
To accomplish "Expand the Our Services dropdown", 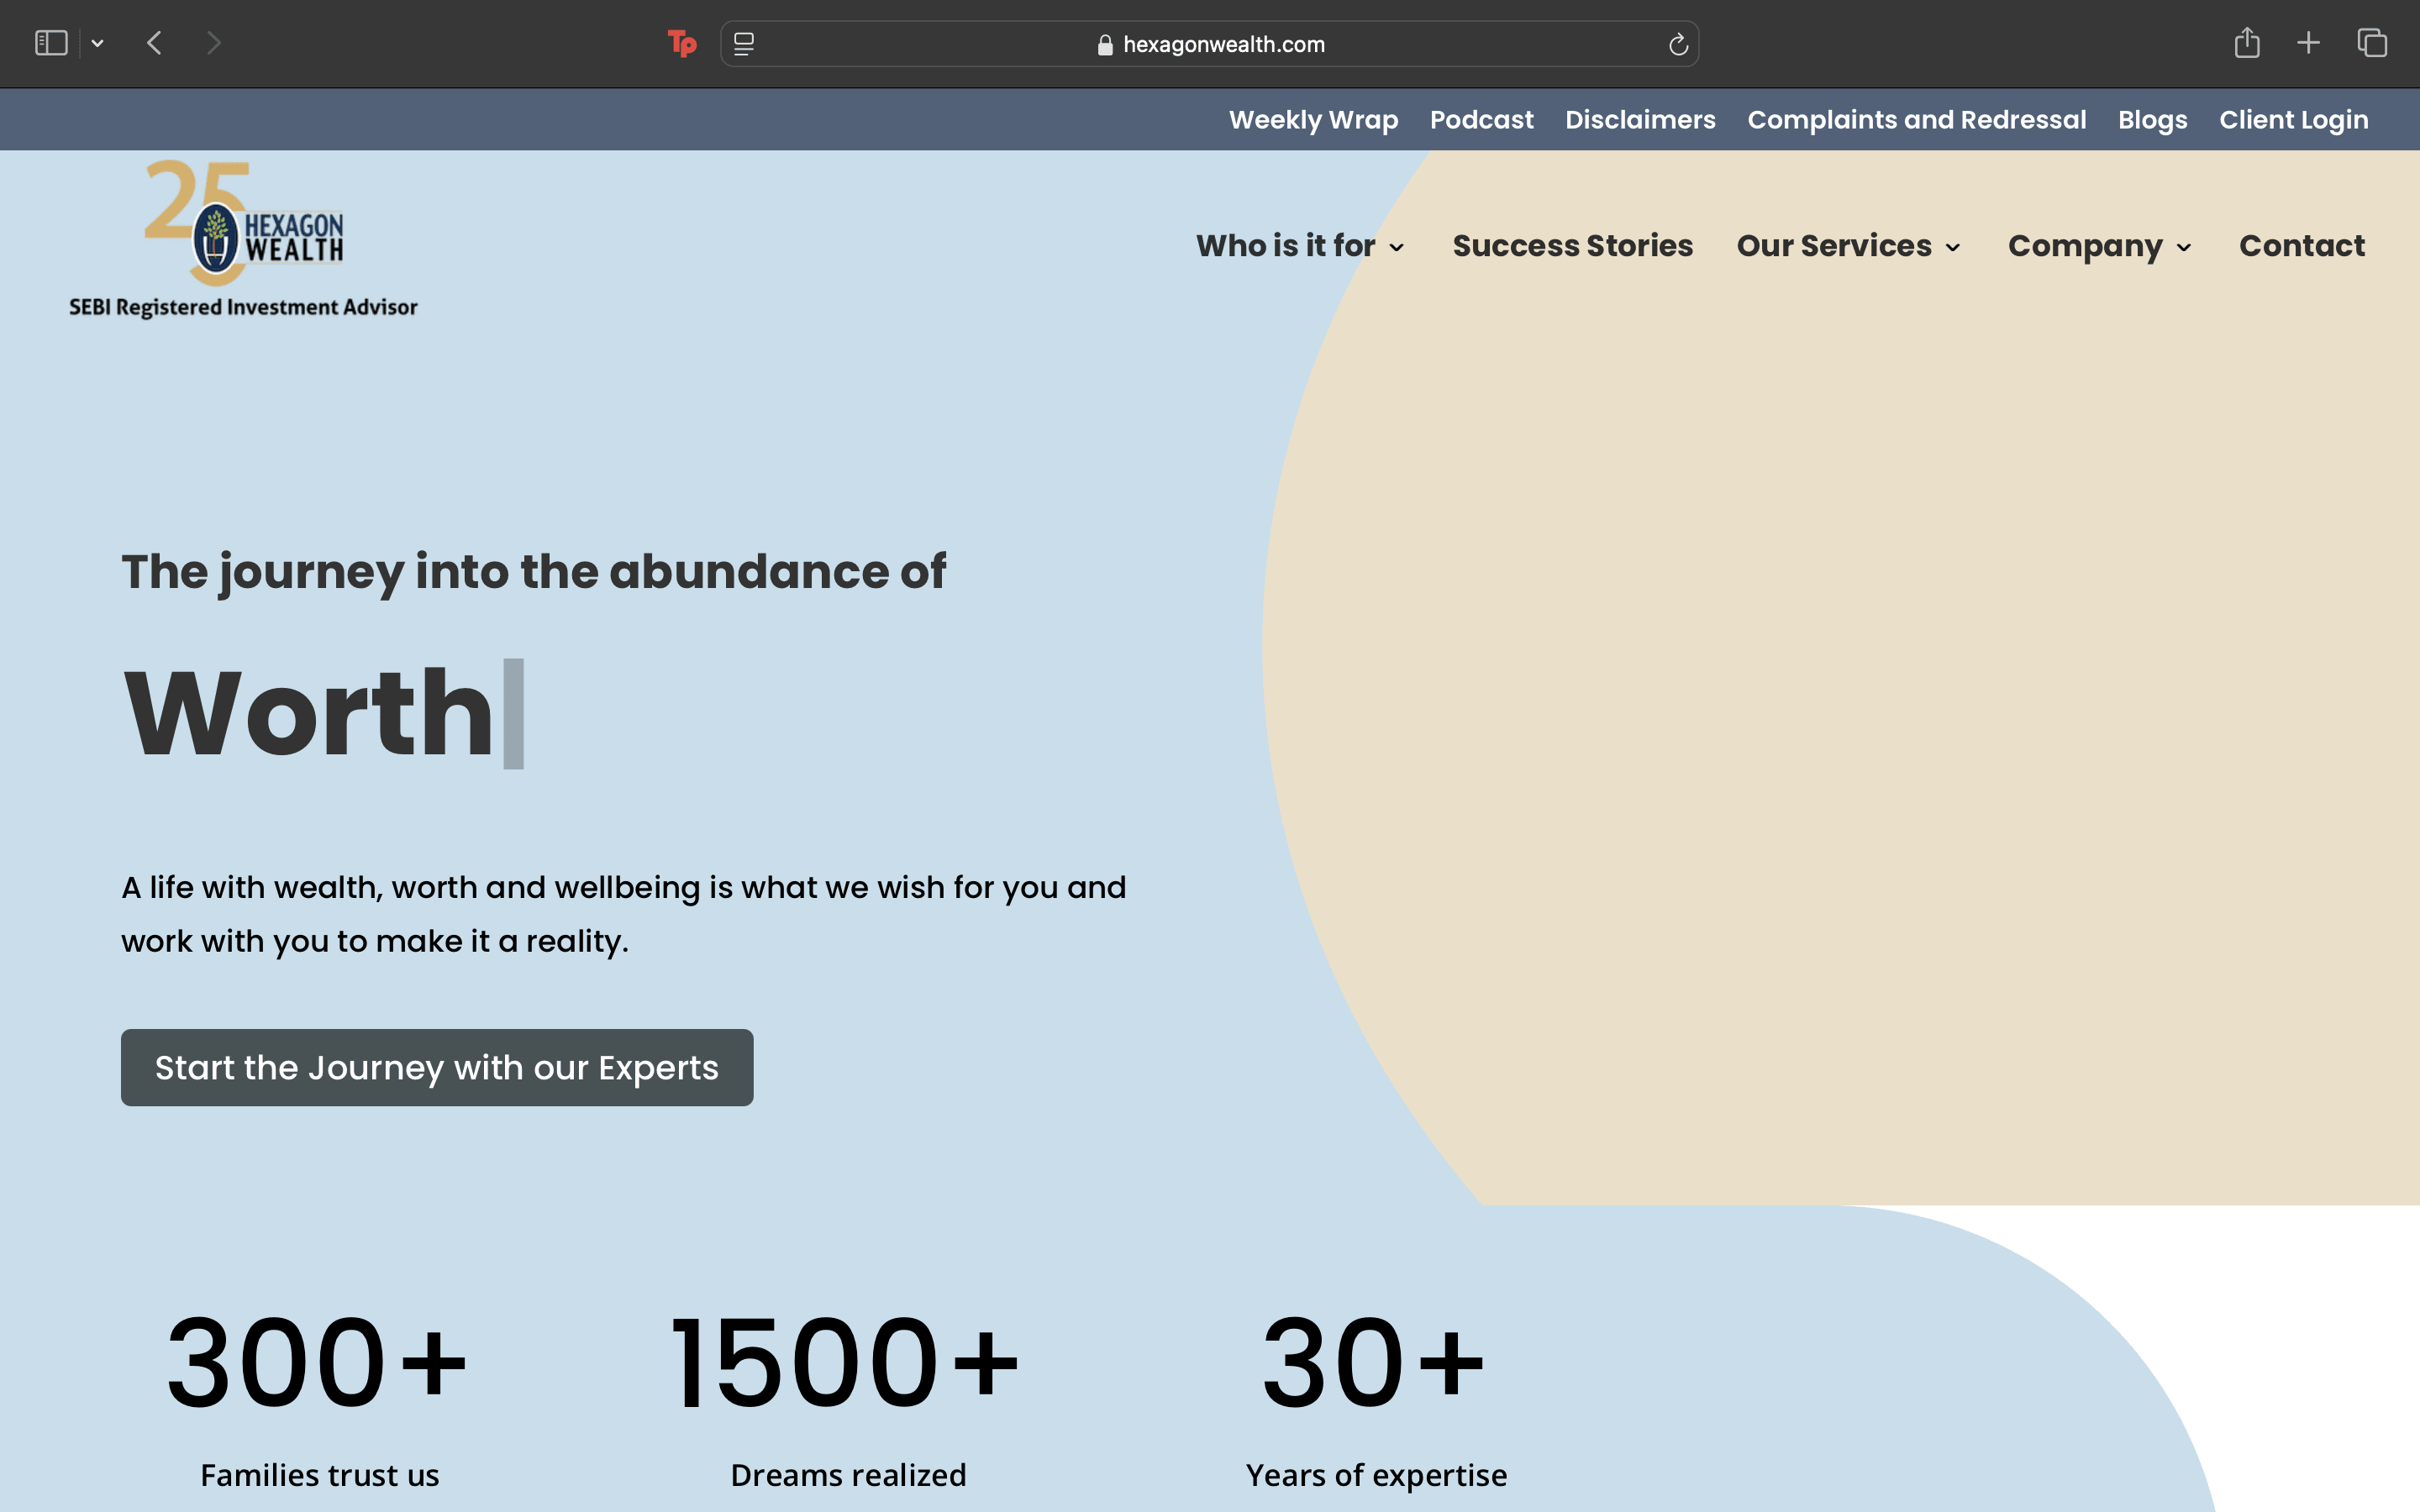I will point(1847,246).
